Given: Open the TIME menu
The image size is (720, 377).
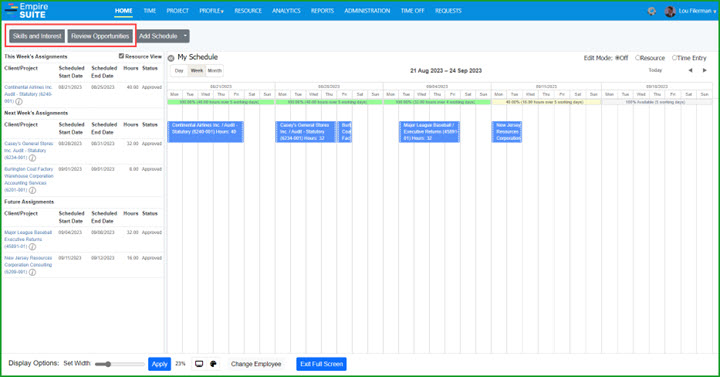Looking at the screenshot, I should pyautogui.click(x=150, y=11).
